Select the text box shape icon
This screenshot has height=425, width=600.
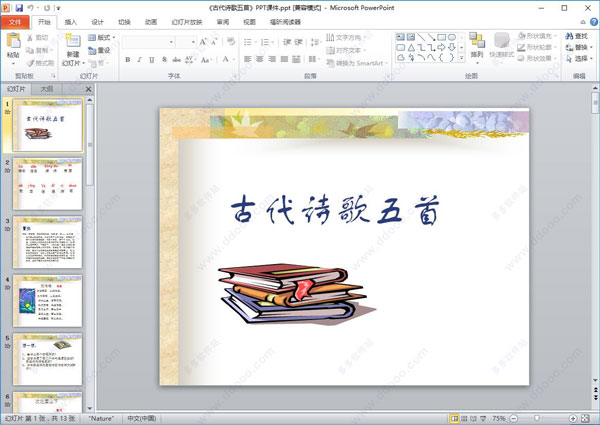[x=400, y=37]
